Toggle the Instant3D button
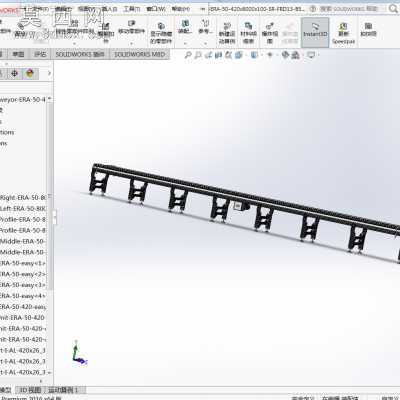Image resolution: width=400 pixels, height=400 pixels. pos(315,32)
